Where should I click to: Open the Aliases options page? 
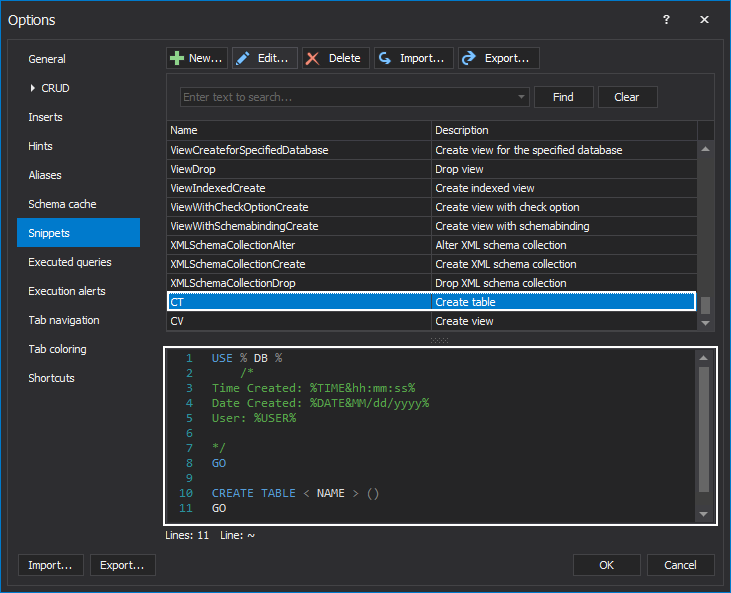click(45, 175)
